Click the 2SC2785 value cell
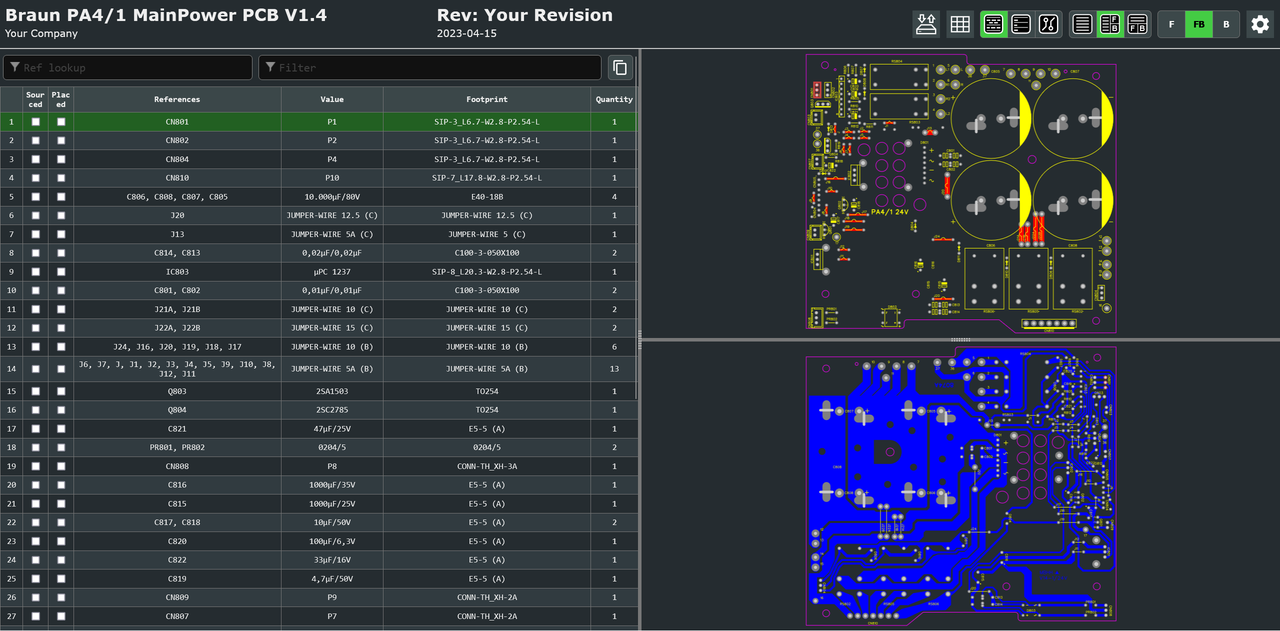Screen dimensions: 1280x631 [332, 410]
